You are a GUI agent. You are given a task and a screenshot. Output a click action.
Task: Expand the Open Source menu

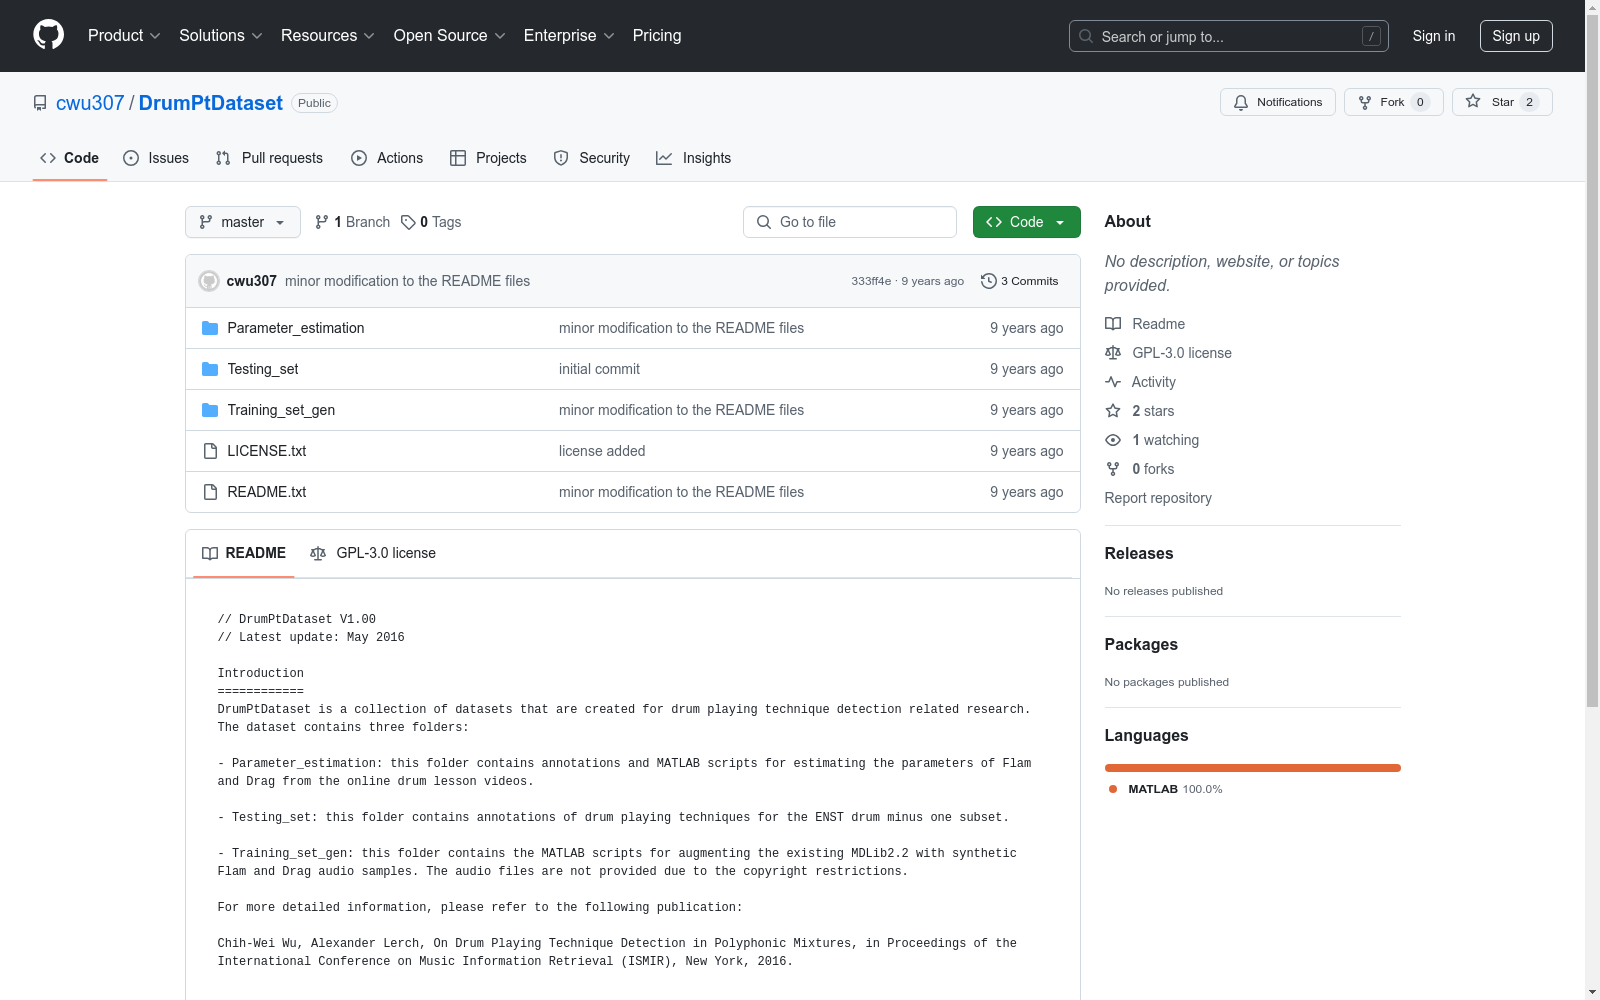(450, 36)
